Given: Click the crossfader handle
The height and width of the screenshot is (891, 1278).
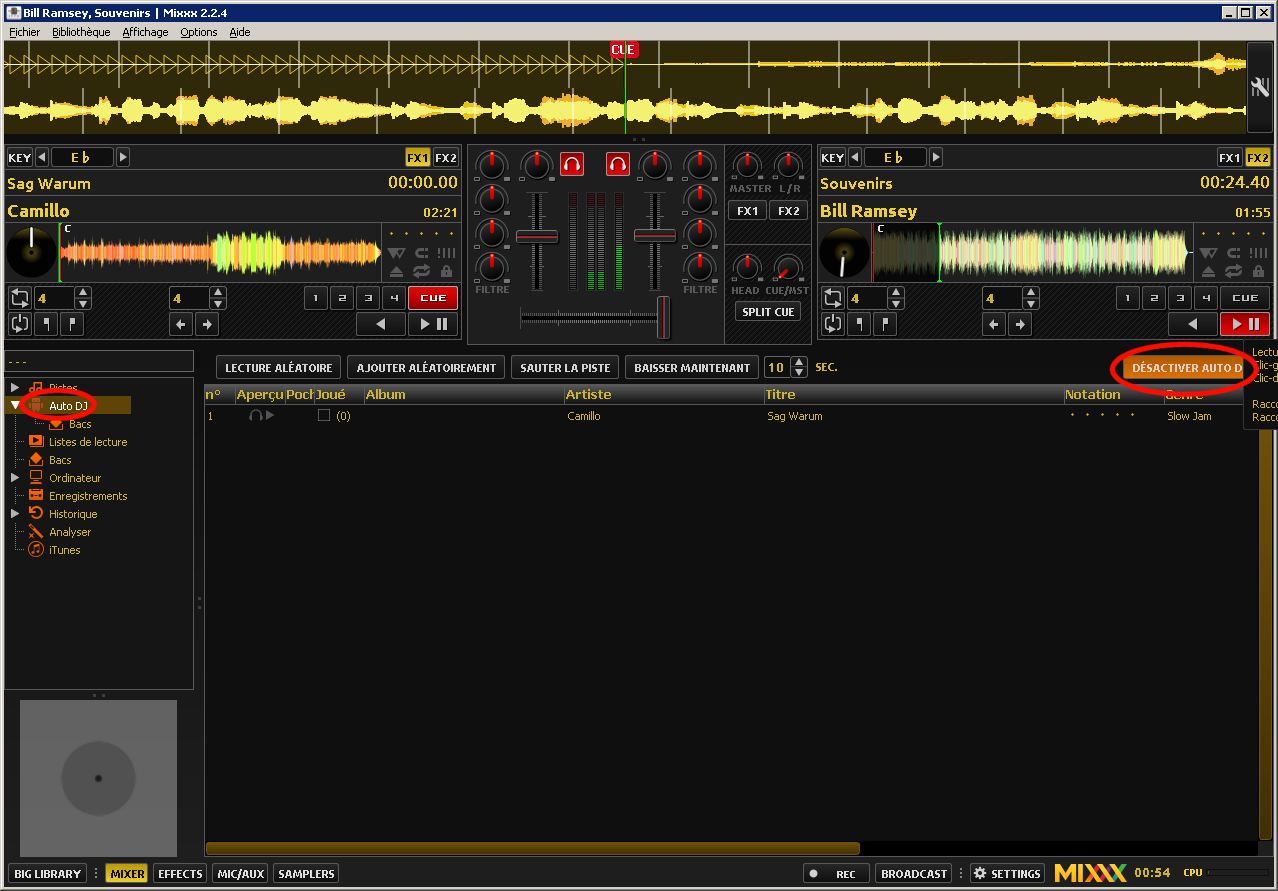Looking at the screenshot, I should [662, 317].
